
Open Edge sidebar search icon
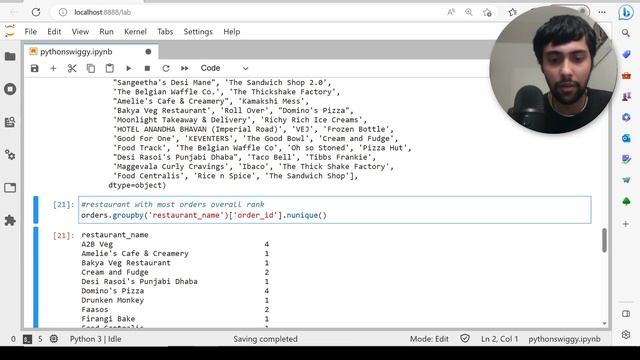click(626, 33)
